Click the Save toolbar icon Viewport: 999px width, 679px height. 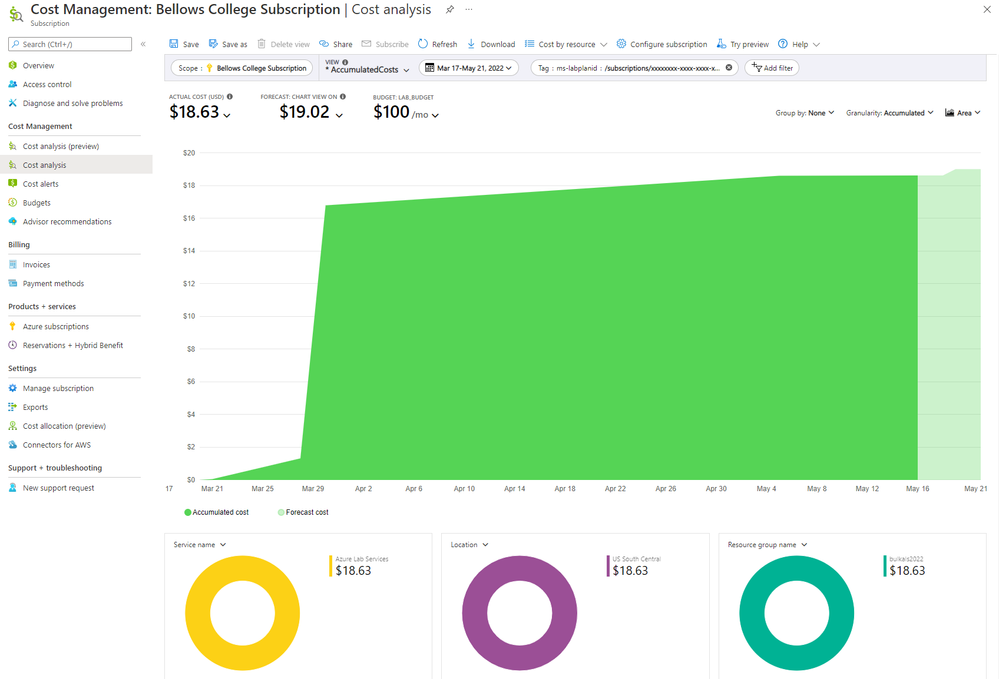click(x=173, y=44)
